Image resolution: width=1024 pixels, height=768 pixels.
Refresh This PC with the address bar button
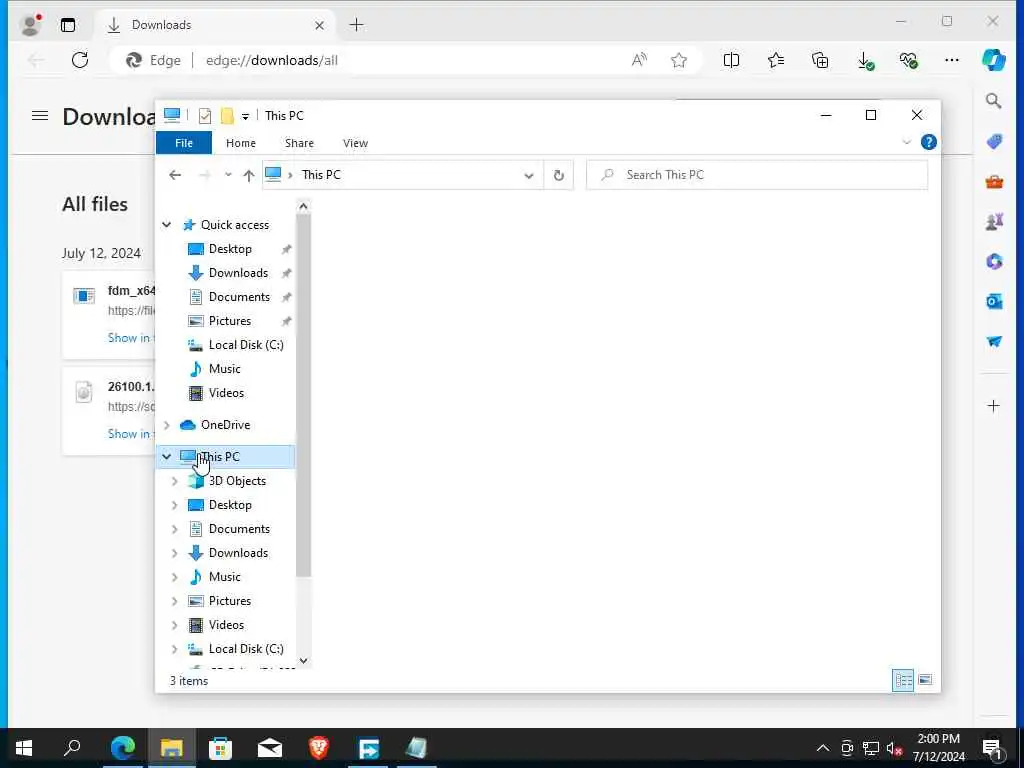[x=558, y=175]
